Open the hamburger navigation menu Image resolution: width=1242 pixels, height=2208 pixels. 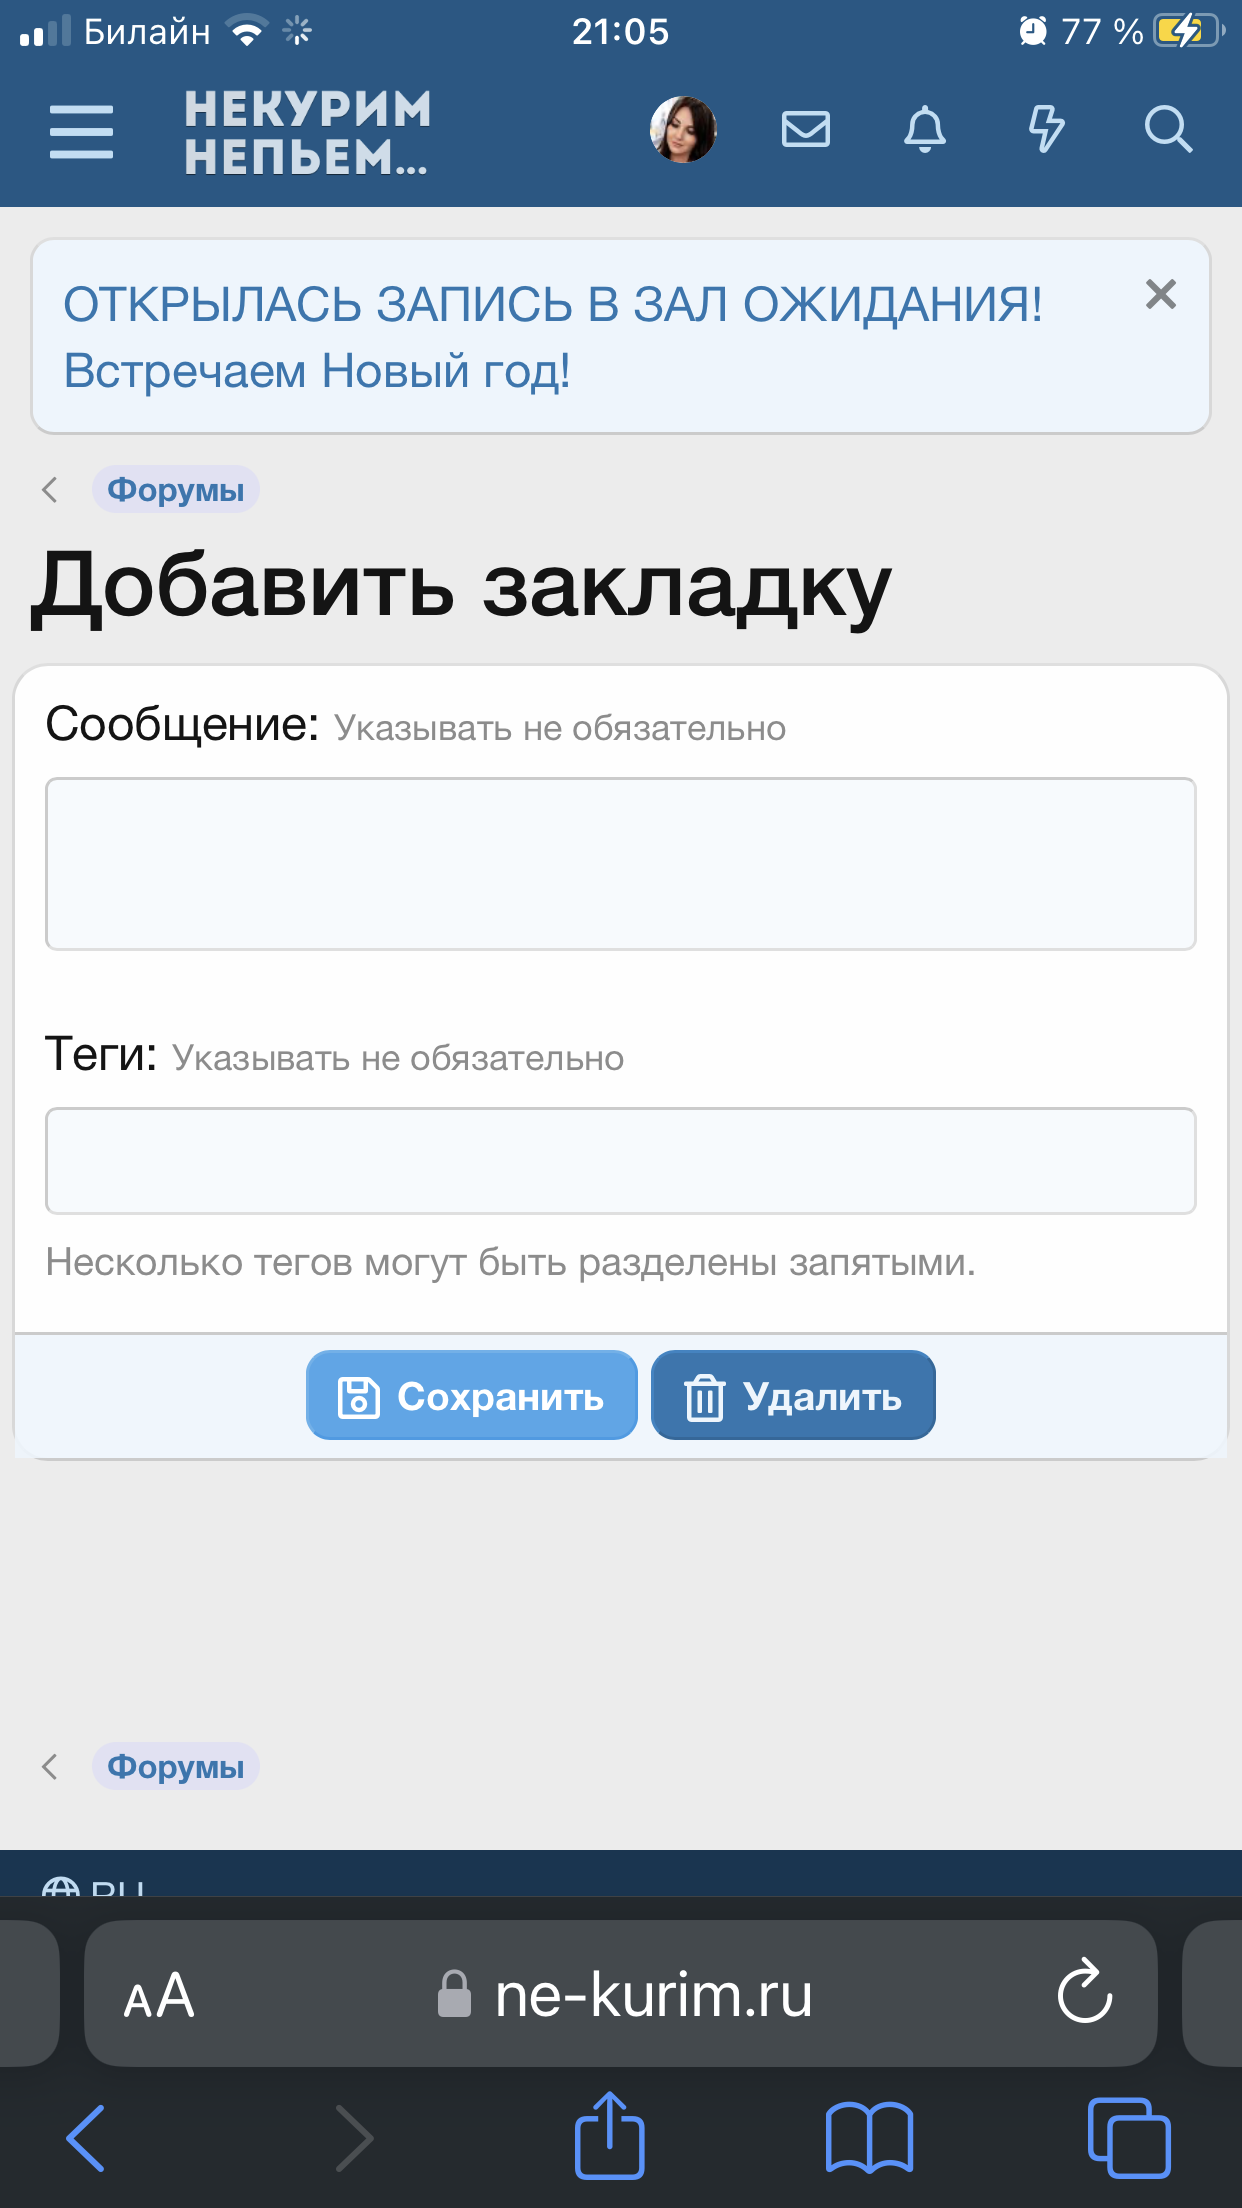pos(81,131)
